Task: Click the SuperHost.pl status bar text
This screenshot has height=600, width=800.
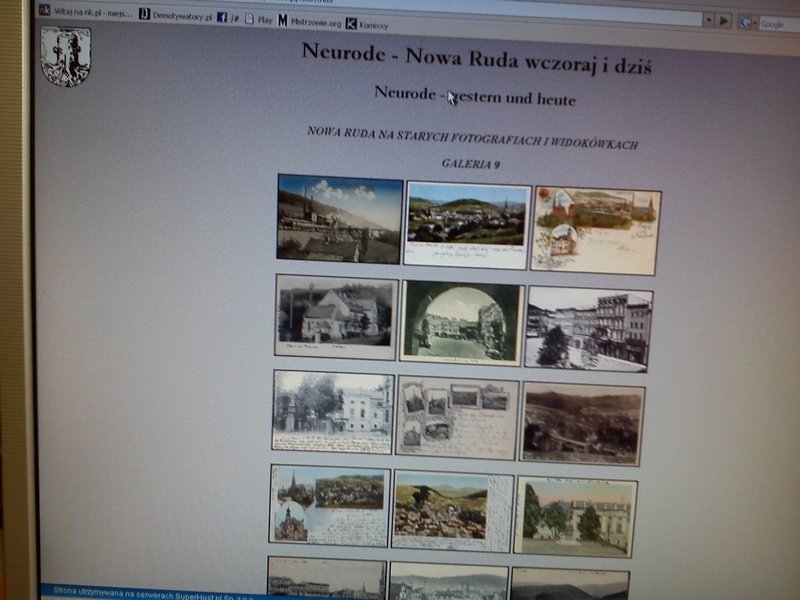Action: (x=153, y=594)
